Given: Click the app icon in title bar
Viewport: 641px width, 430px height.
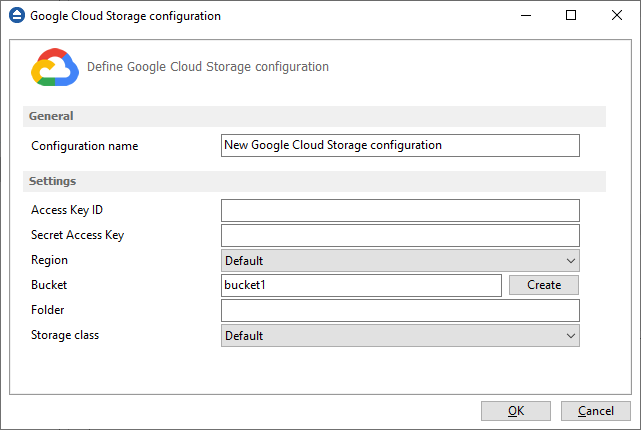Looking at the screenshot, I should pyautogui.click(x=17, y=16).
